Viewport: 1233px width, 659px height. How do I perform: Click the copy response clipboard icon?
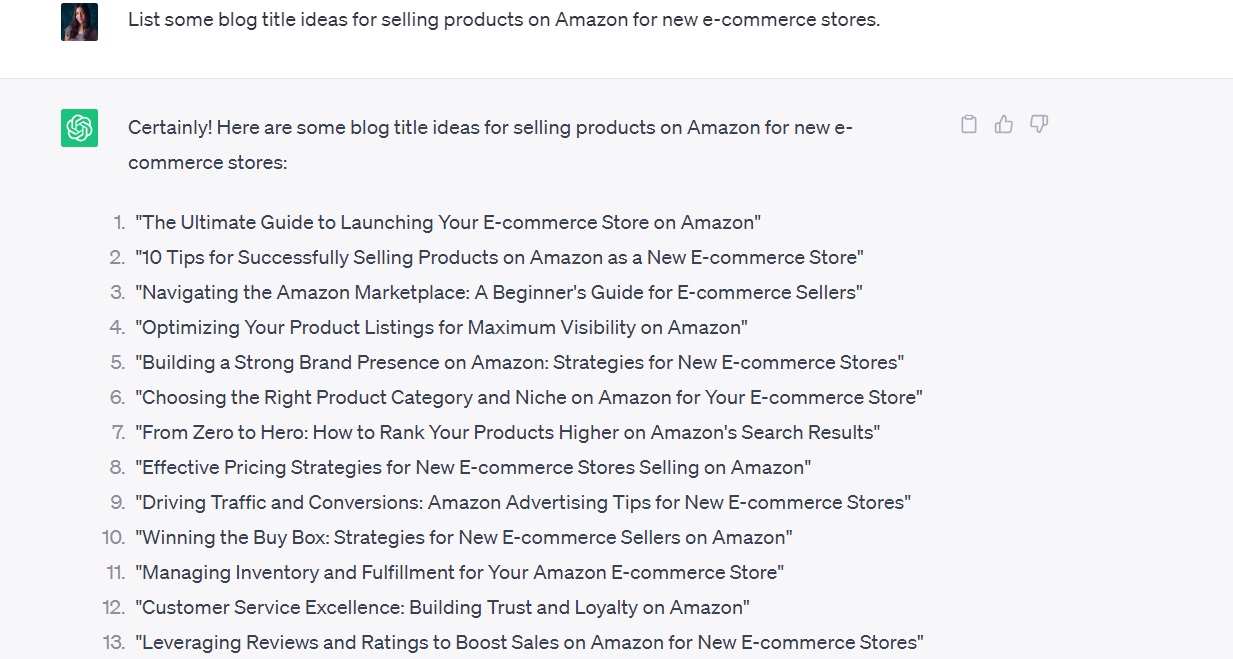[x=968, y=125]
